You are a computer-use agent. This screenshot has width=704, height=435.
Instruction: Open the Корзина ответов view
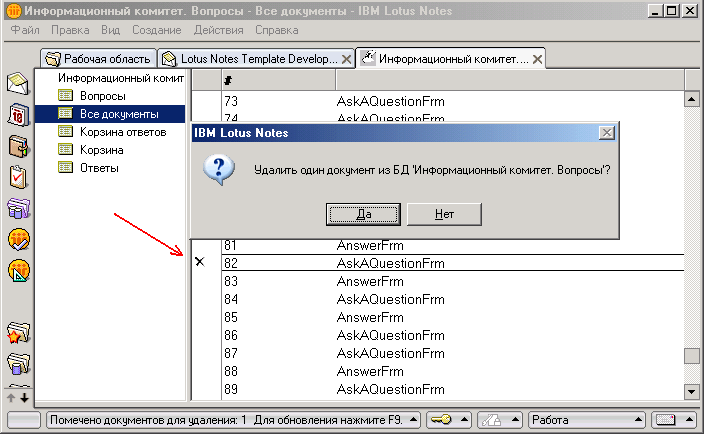123,132
